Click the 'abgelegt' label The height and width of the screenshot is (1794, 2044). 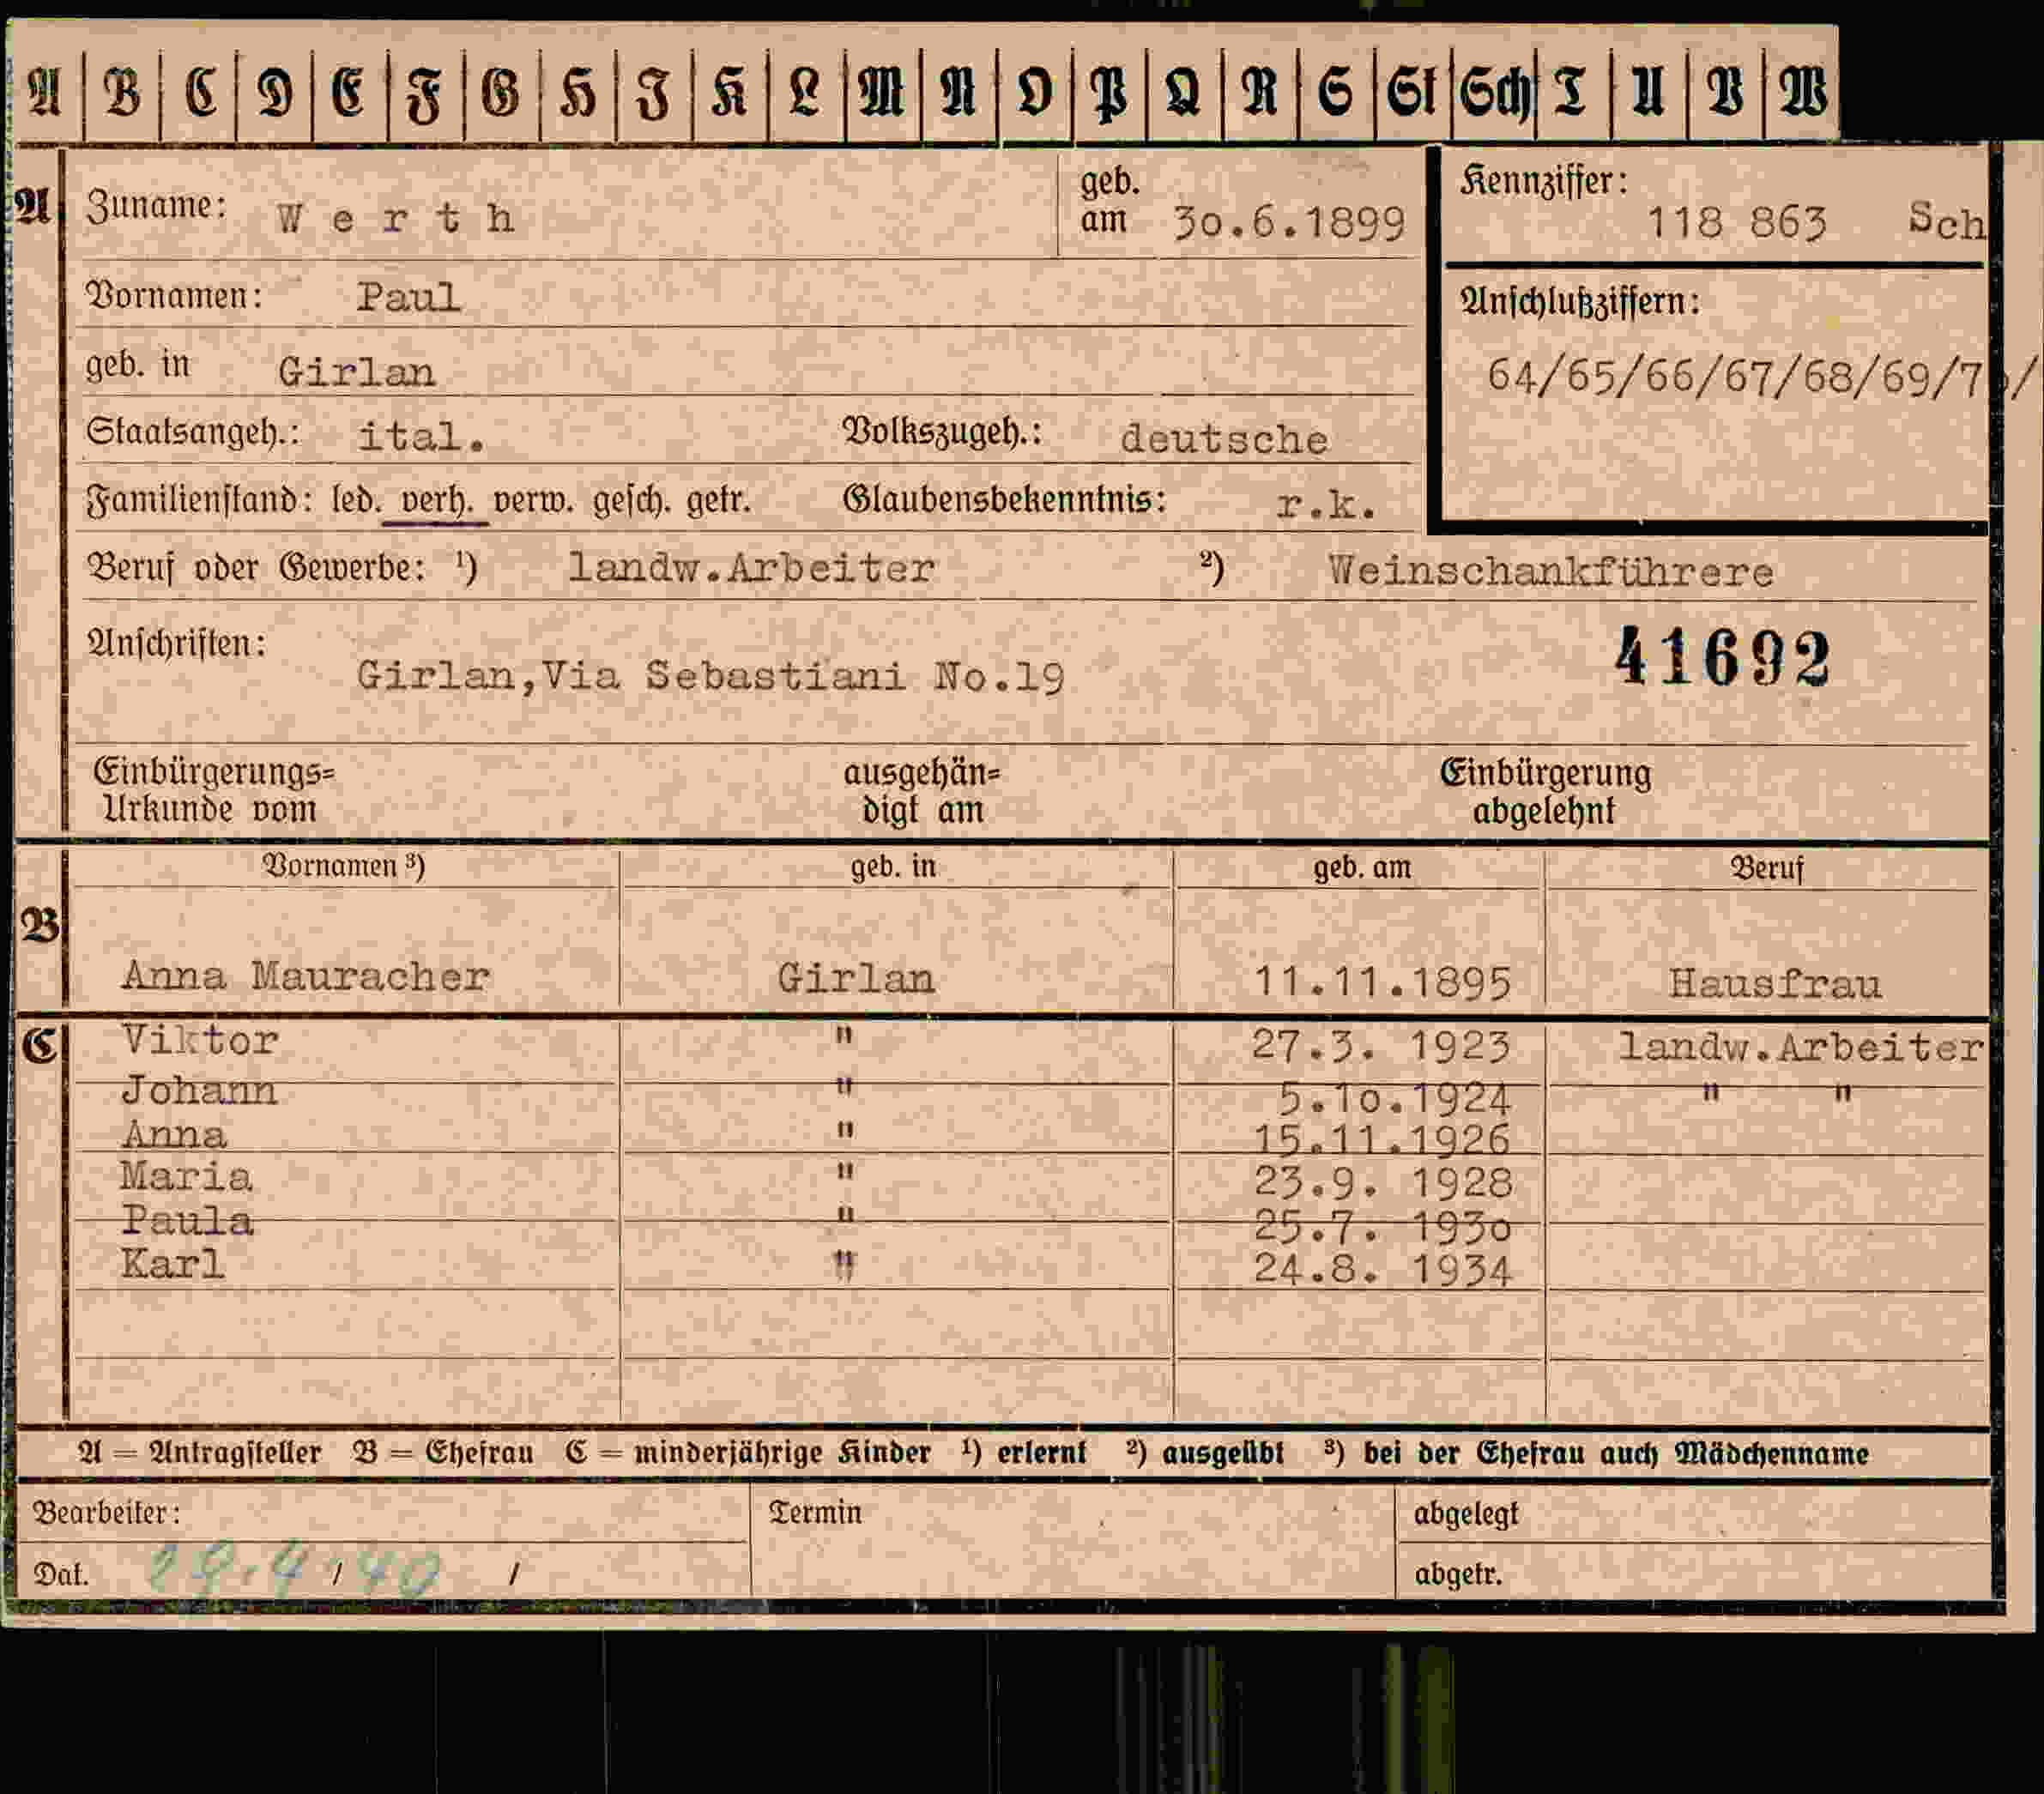1466,1514
